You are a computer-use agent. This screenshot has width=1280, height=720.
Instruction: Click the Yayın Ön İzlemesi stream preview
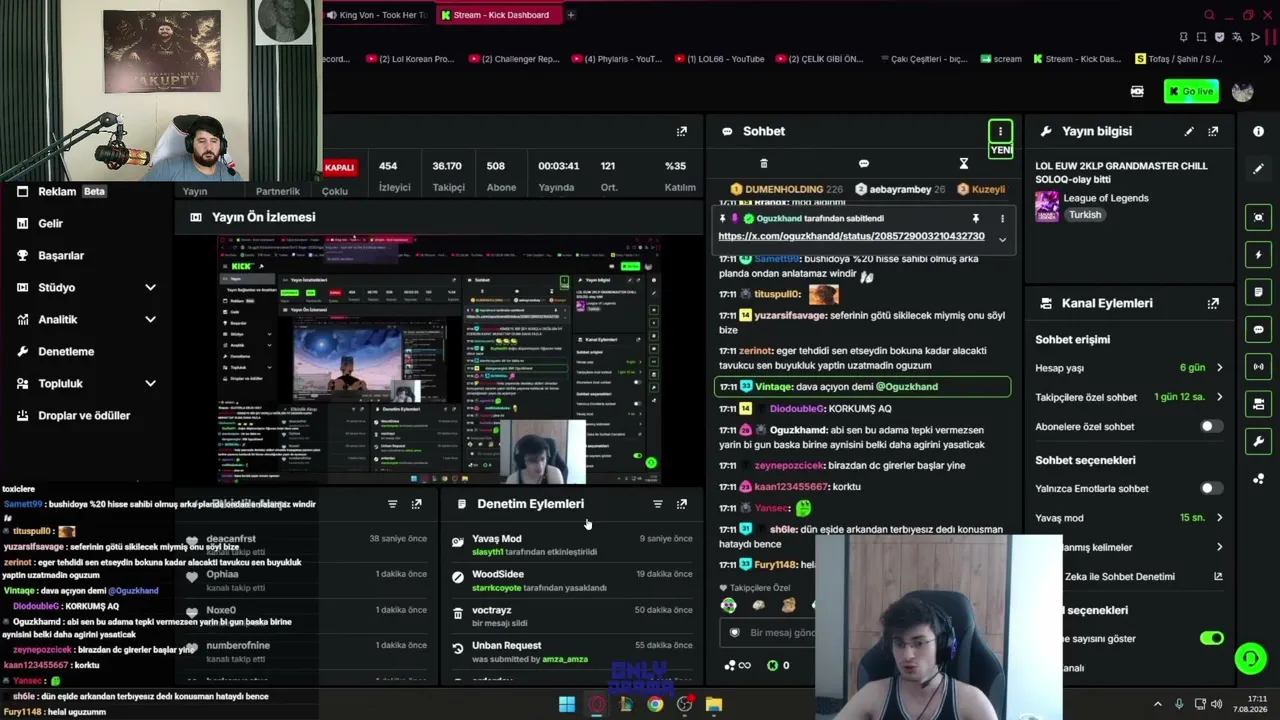(x=439, y=360)
